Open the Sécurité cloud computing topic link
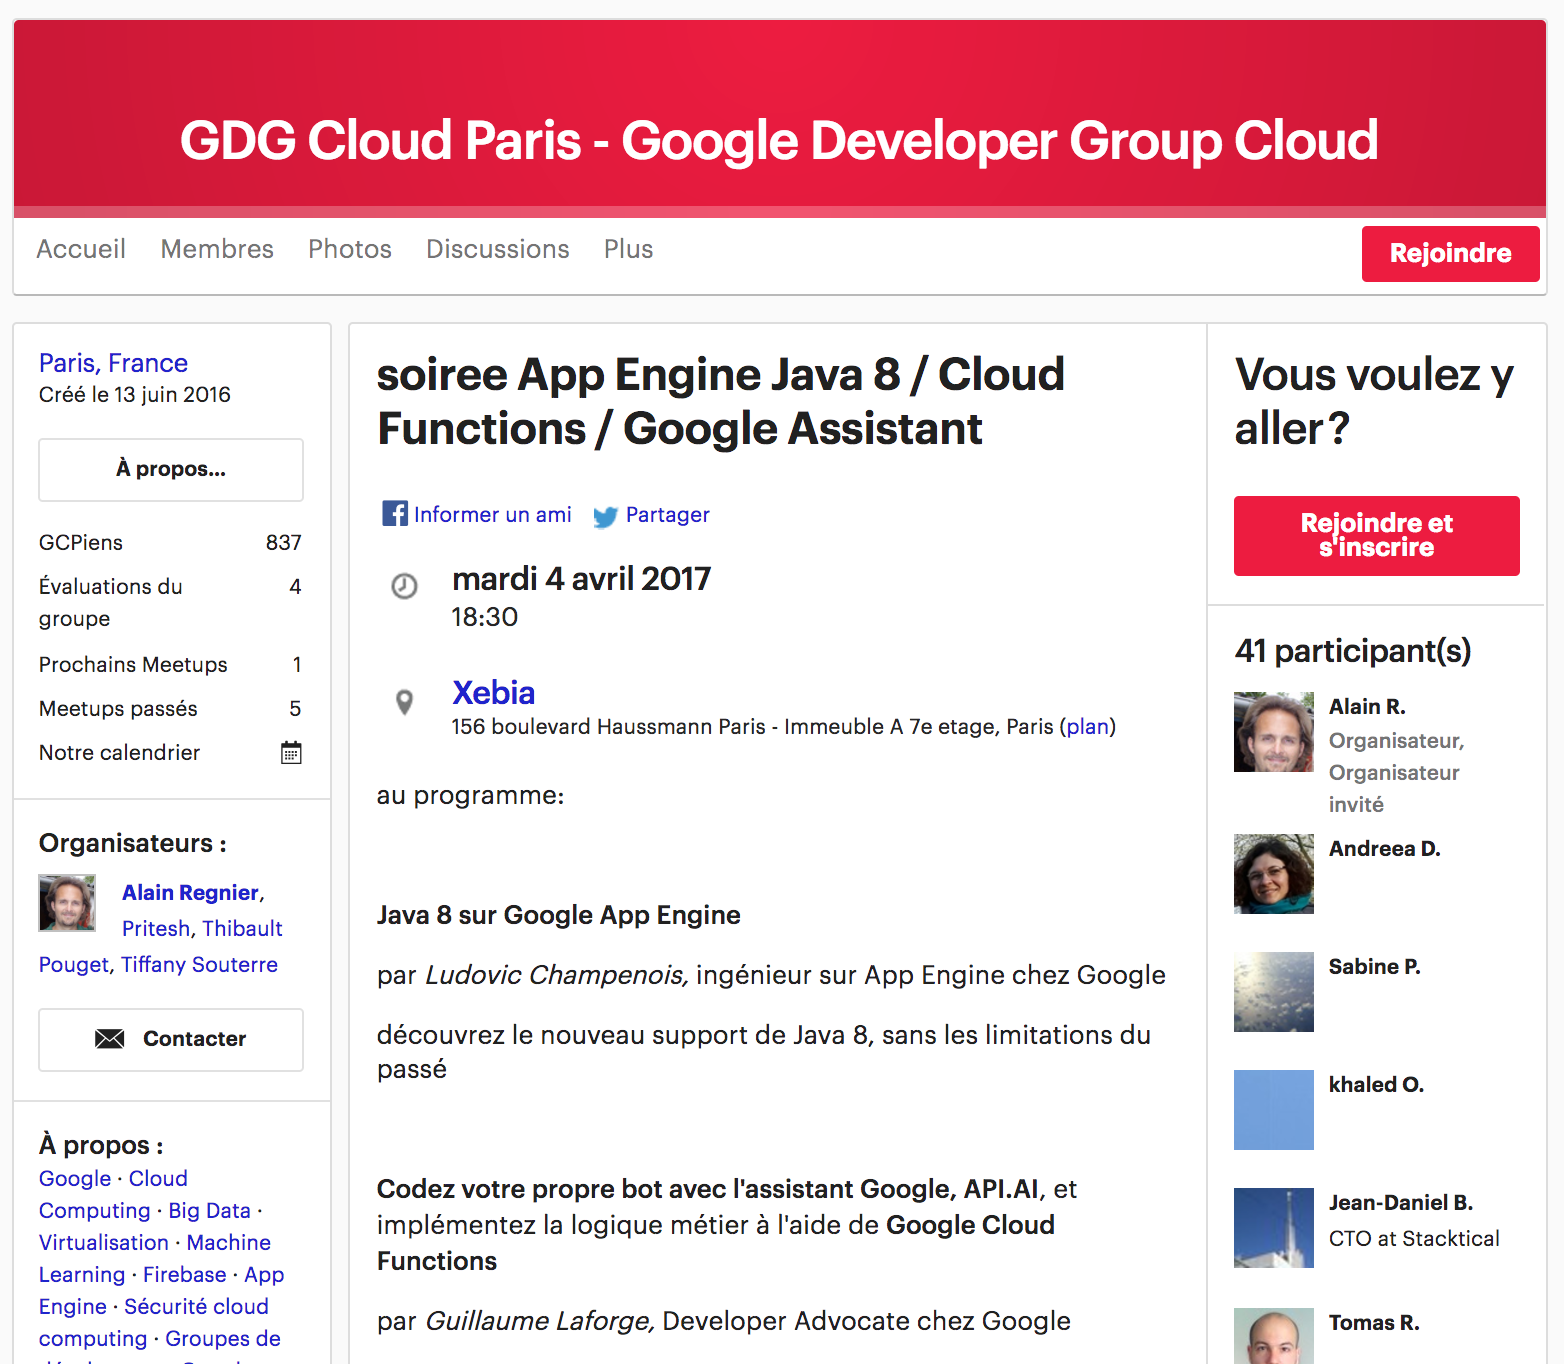 coord(154,1323)
